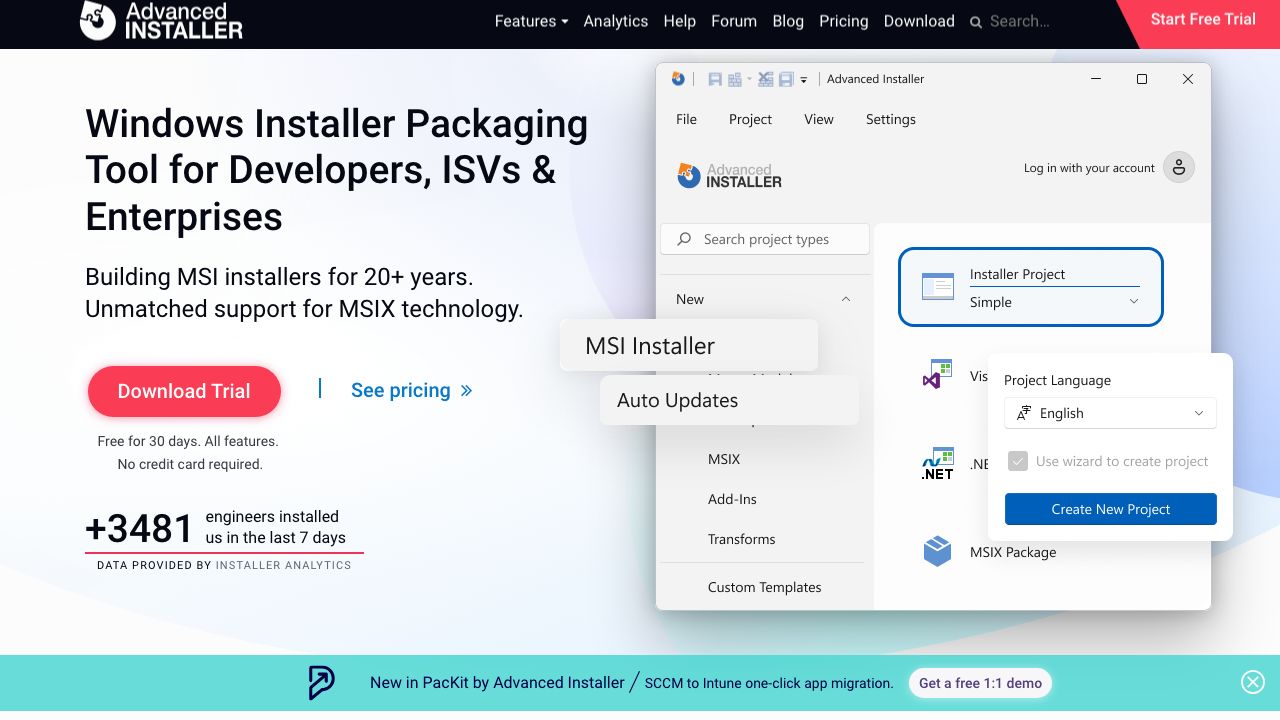Toggle Use wizard to create project checkbox
This screenshot has width=1280, height=720.
coord(1017,461)
